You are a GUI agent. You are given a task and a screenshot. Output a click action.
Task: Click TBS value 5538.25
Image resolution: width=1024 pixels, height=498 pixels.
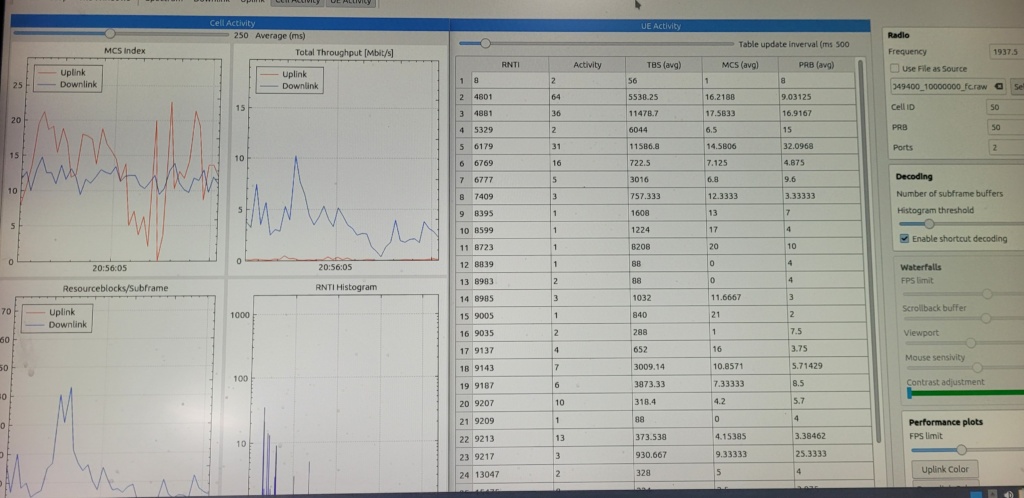tap(664, 97)
